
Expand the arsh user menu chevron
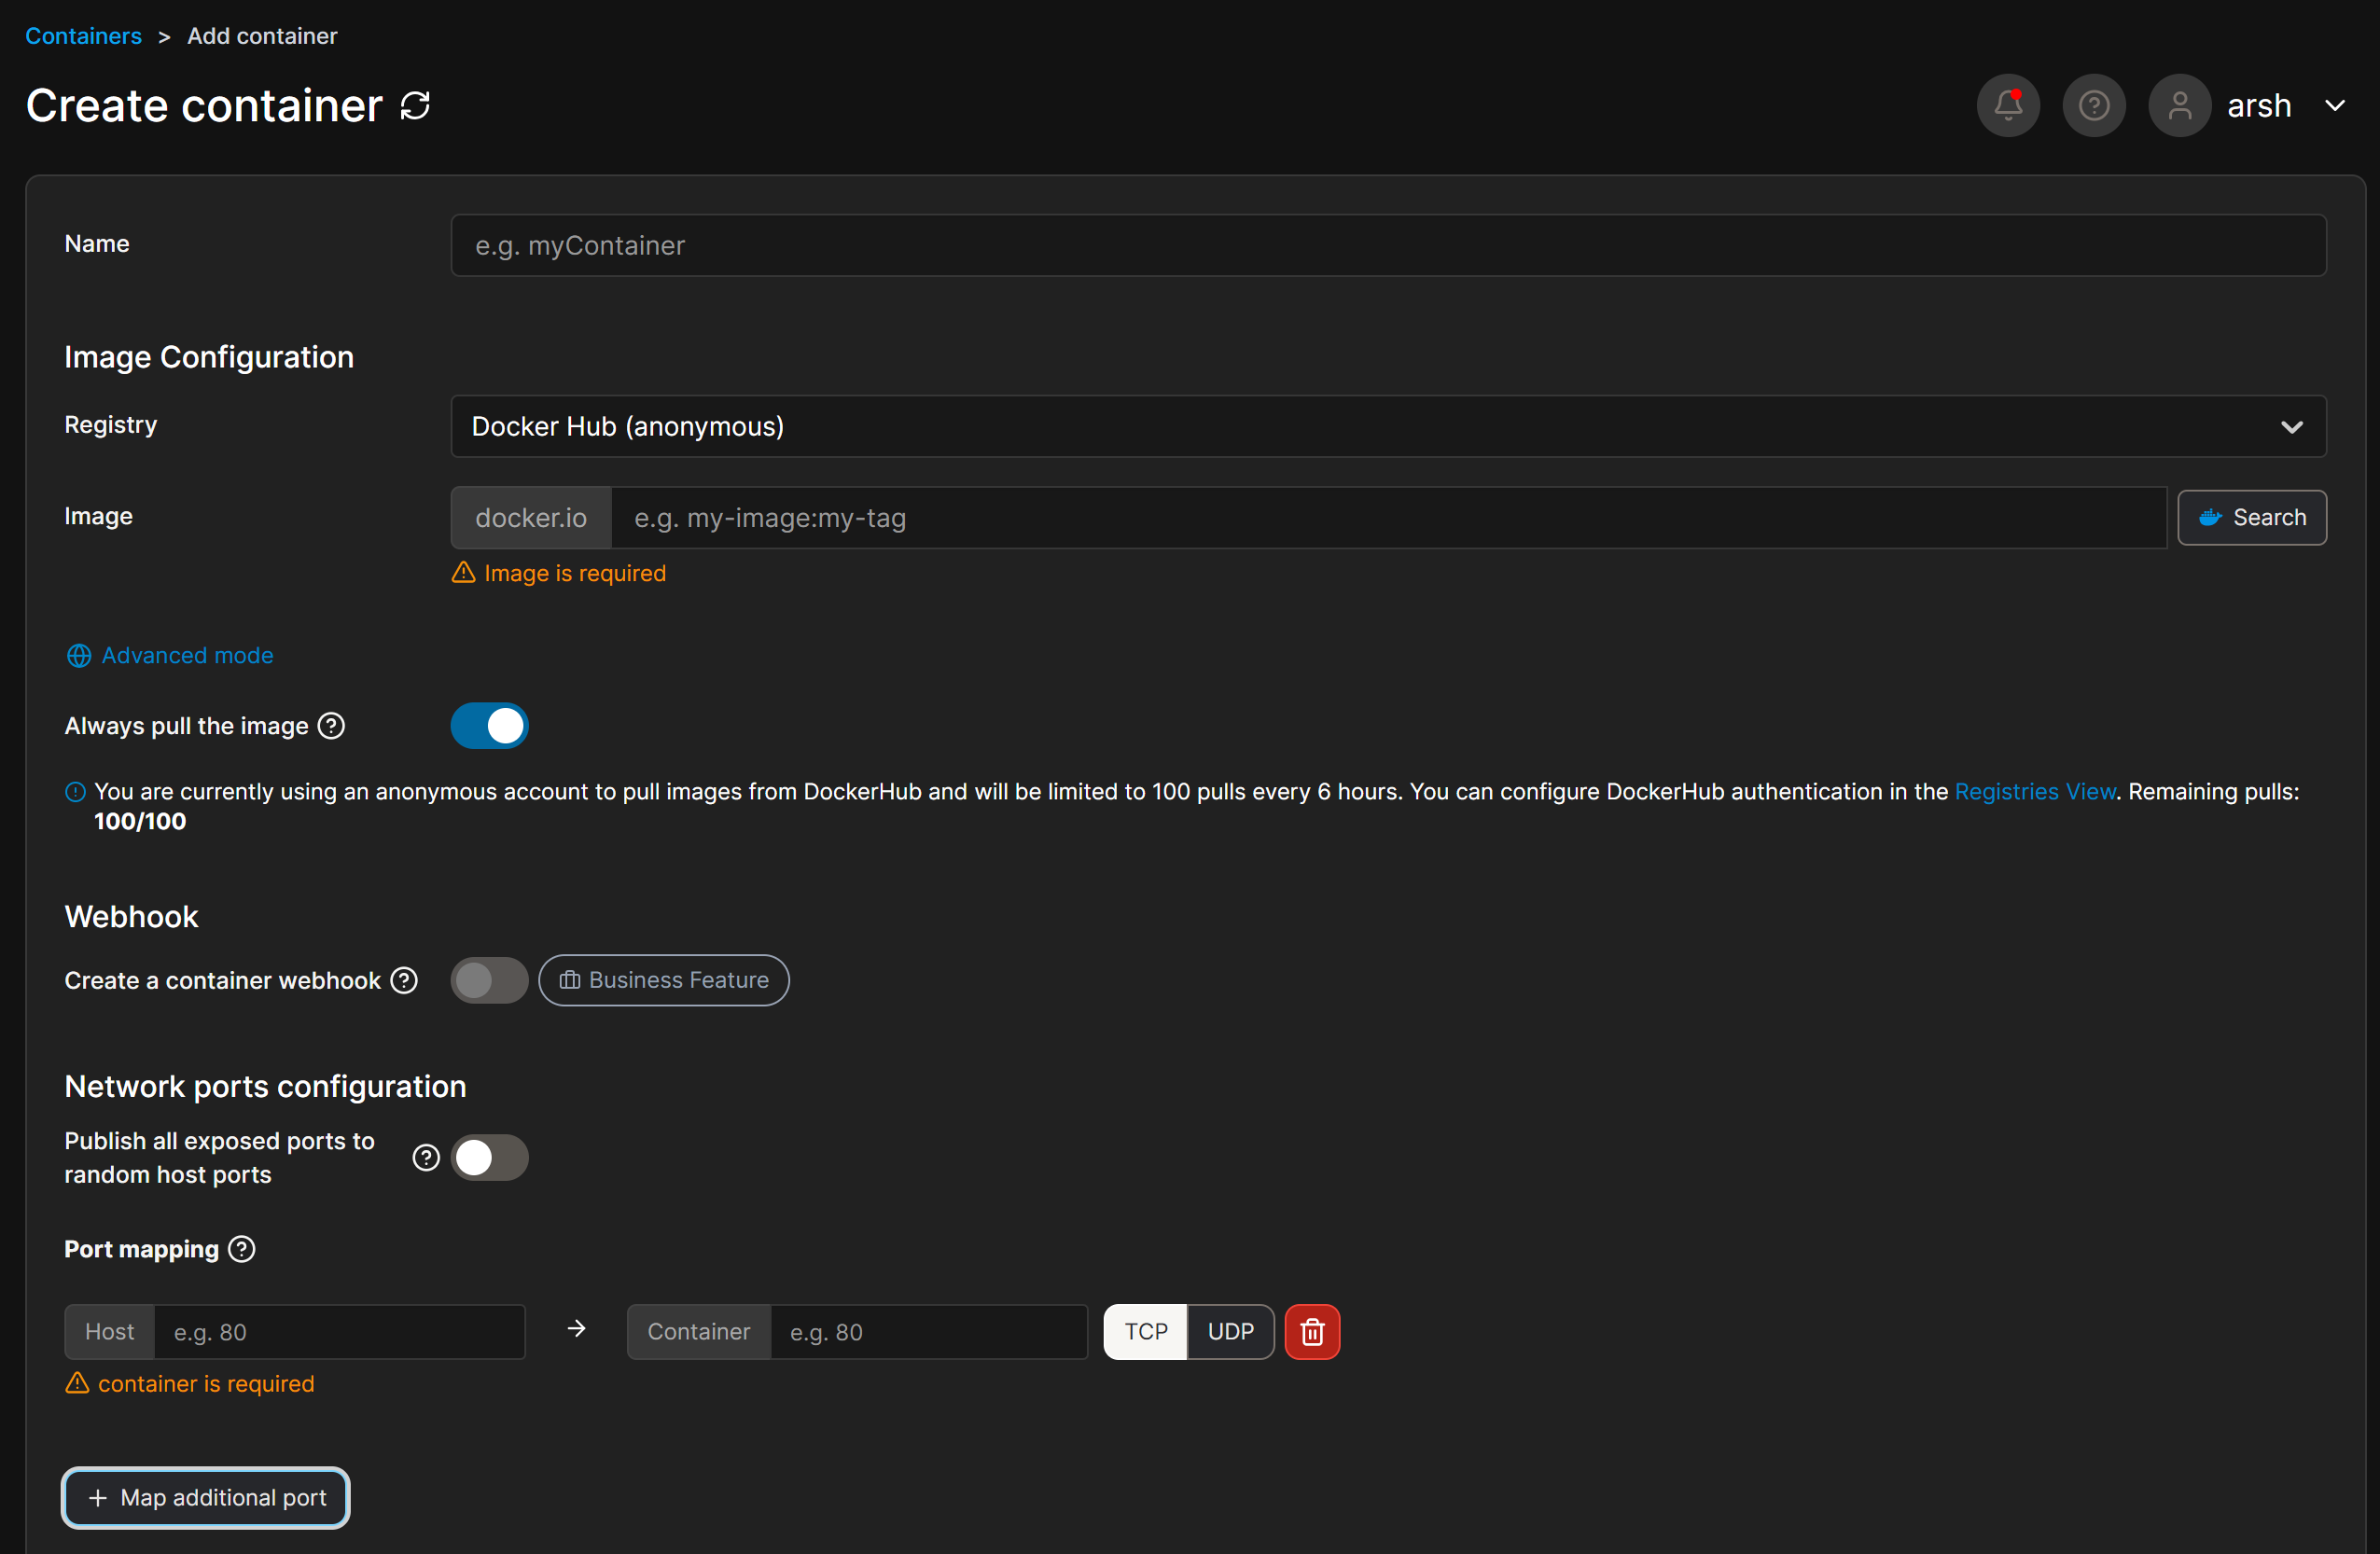coord(2335,106)
